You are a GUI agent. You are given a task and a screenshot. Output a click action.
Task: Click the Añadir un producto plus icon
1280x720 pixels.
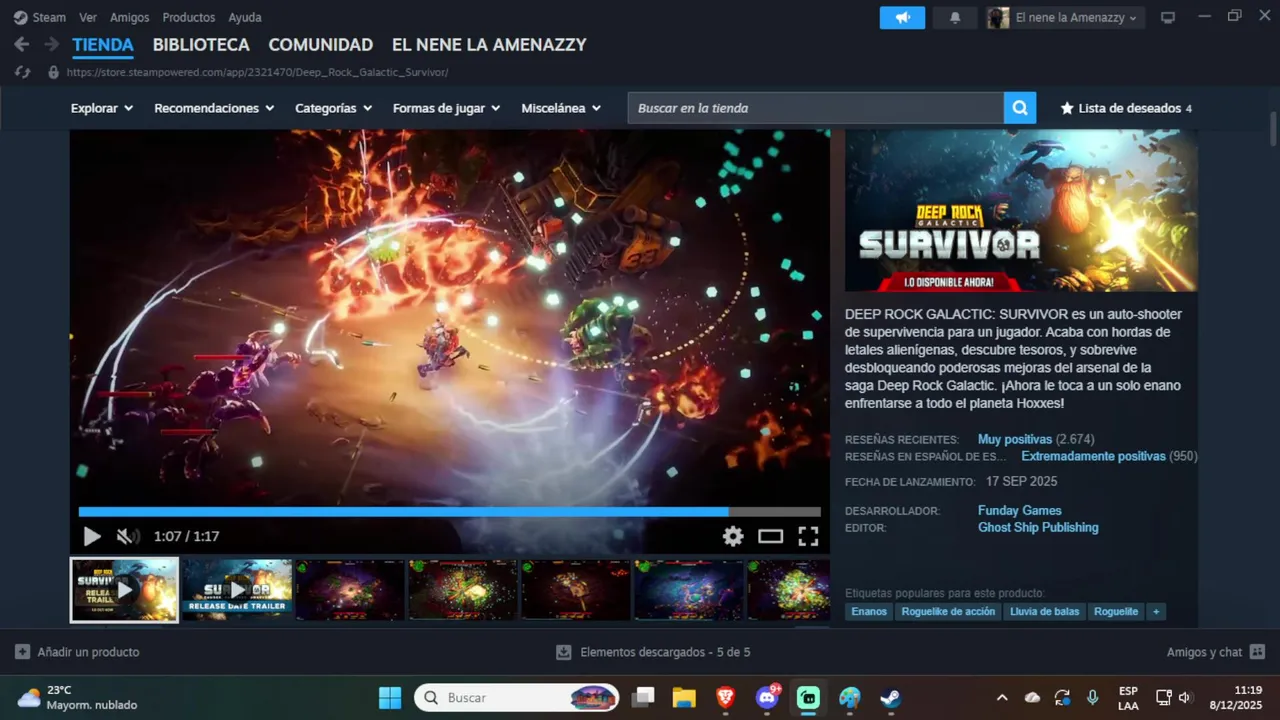coord(22,652)
